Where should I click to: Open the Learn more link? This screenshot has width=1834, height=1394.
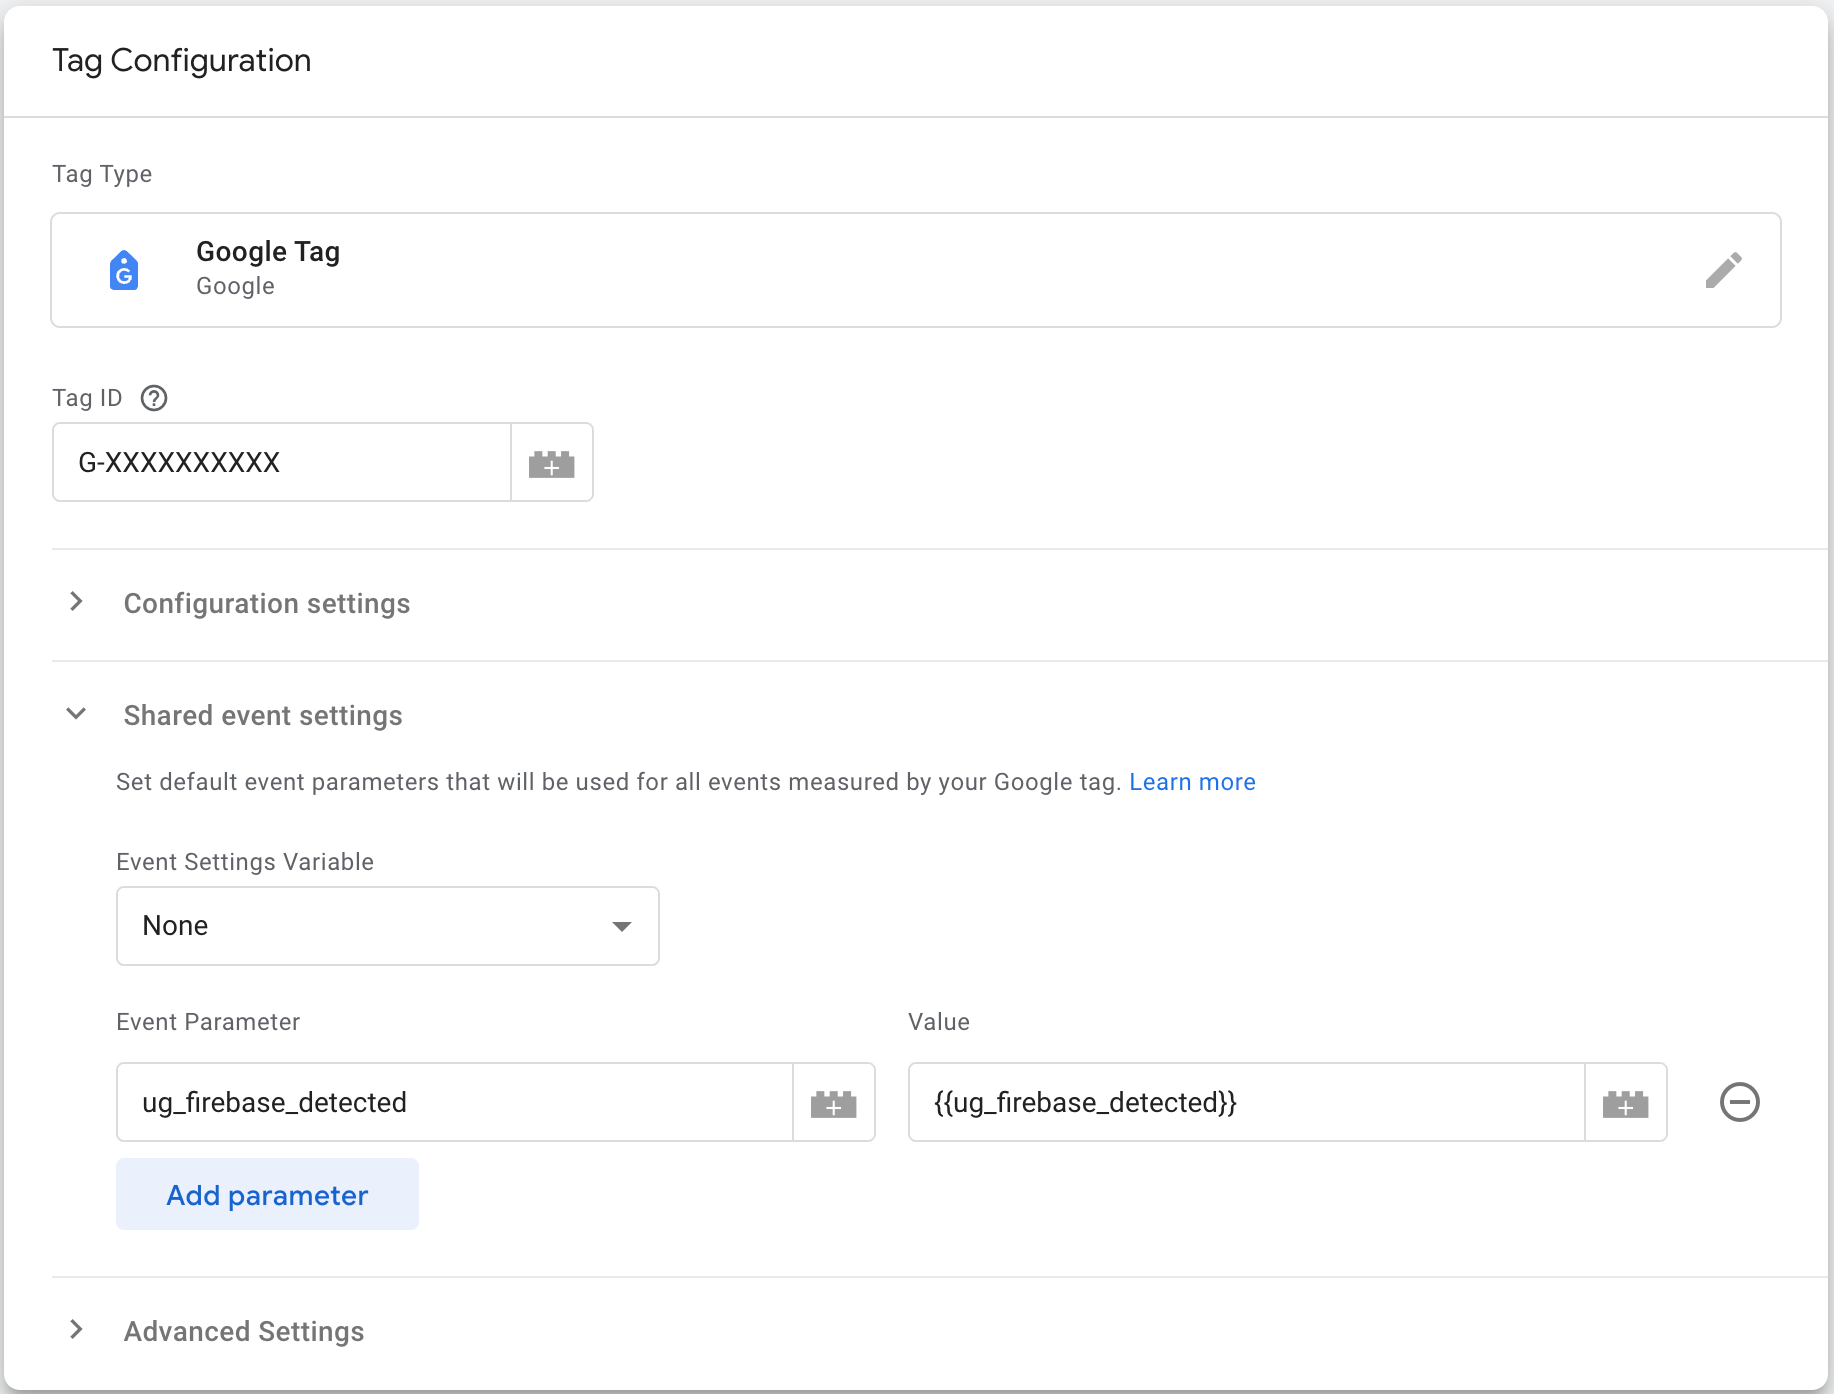pyautogui.click(x=1192, y=782)
